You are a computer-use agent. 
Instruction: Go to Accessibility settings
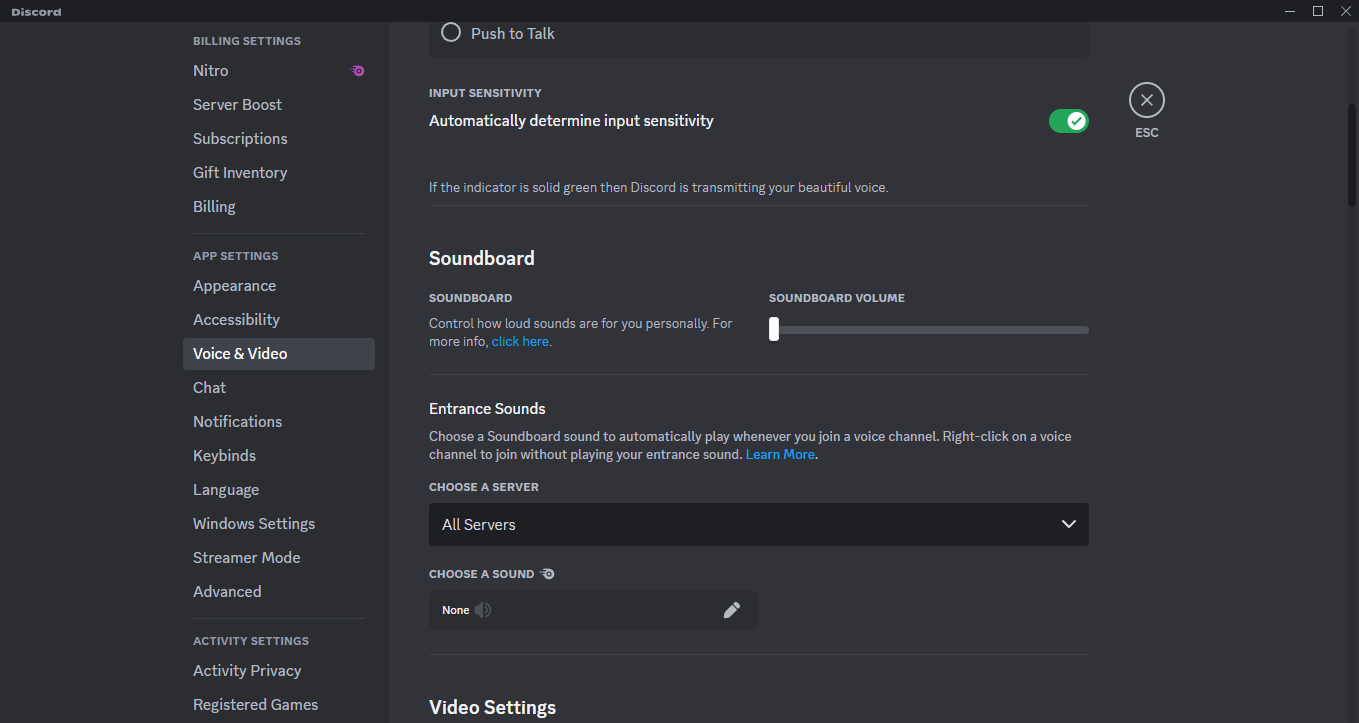pyautogui.click(x=279, y=320)
